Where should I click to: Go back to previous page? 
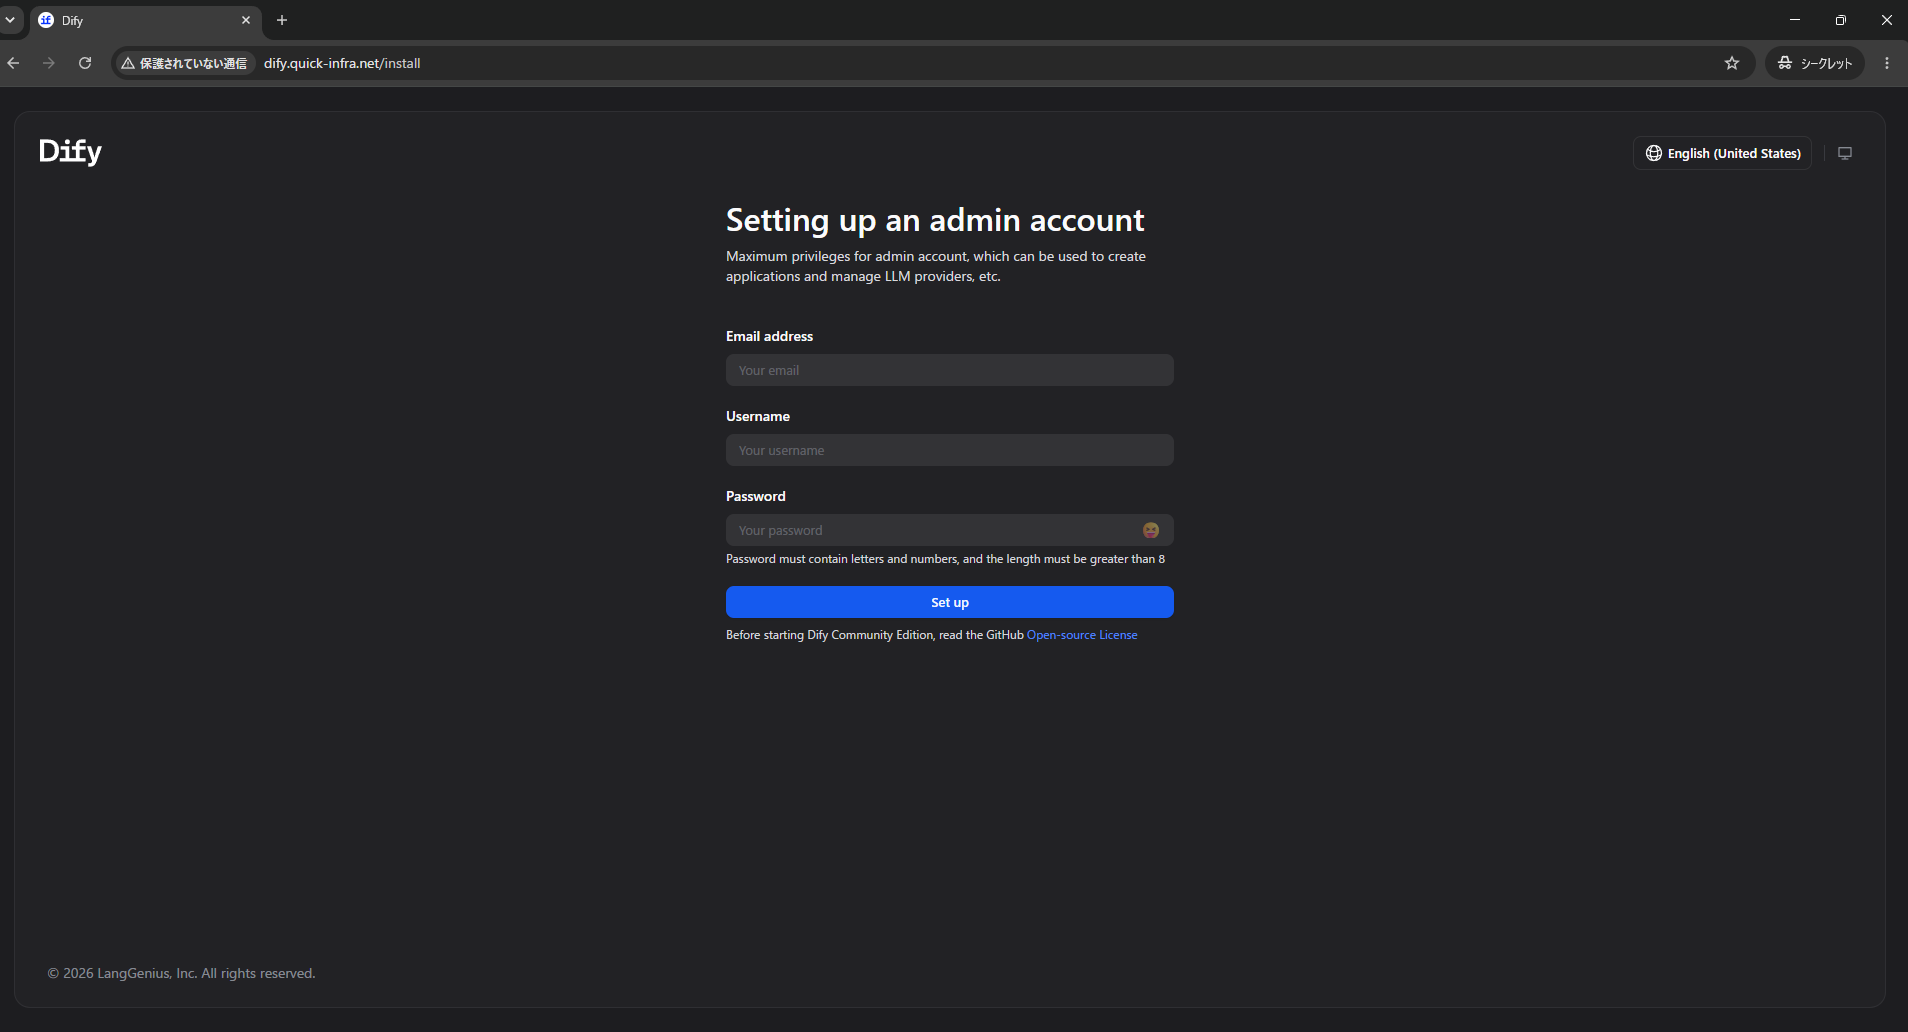pyautogui.click(x=14, y=63)
